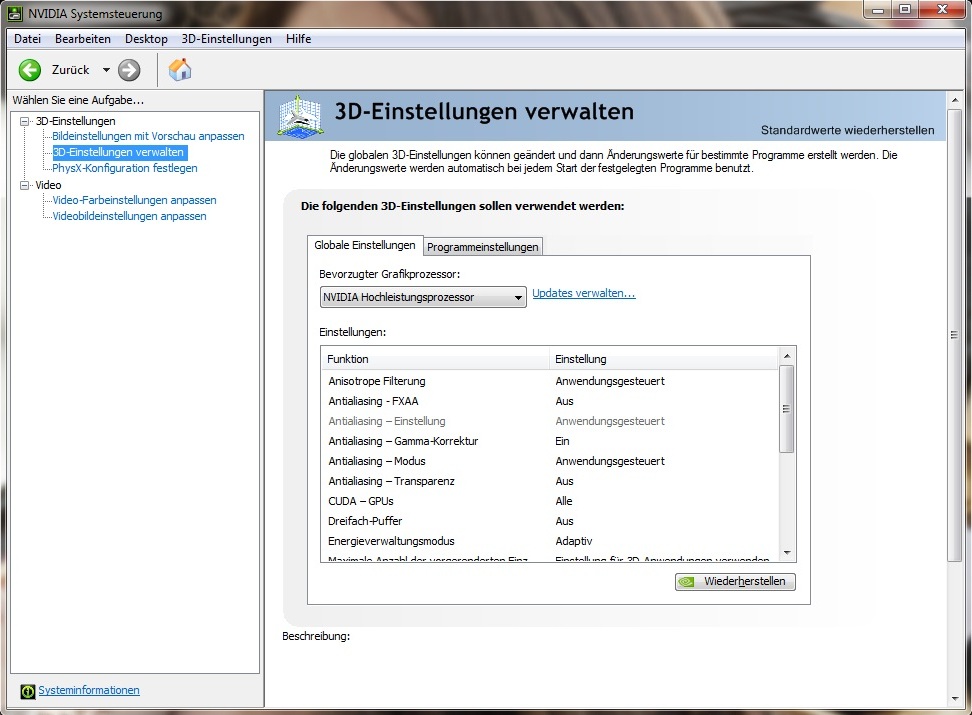The image size is (972, 715).
Task: Click the Zurück label button
Action: (71, 70)
